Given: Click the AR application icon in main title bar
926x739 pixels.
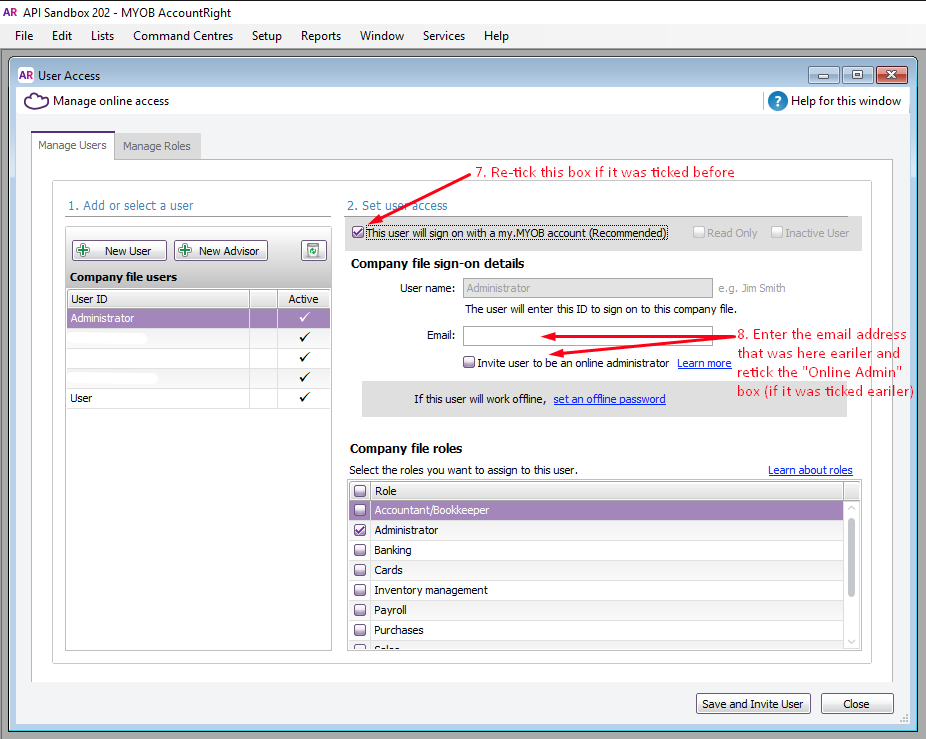Looking at the screenshot, I should click(x=10, y=12).
